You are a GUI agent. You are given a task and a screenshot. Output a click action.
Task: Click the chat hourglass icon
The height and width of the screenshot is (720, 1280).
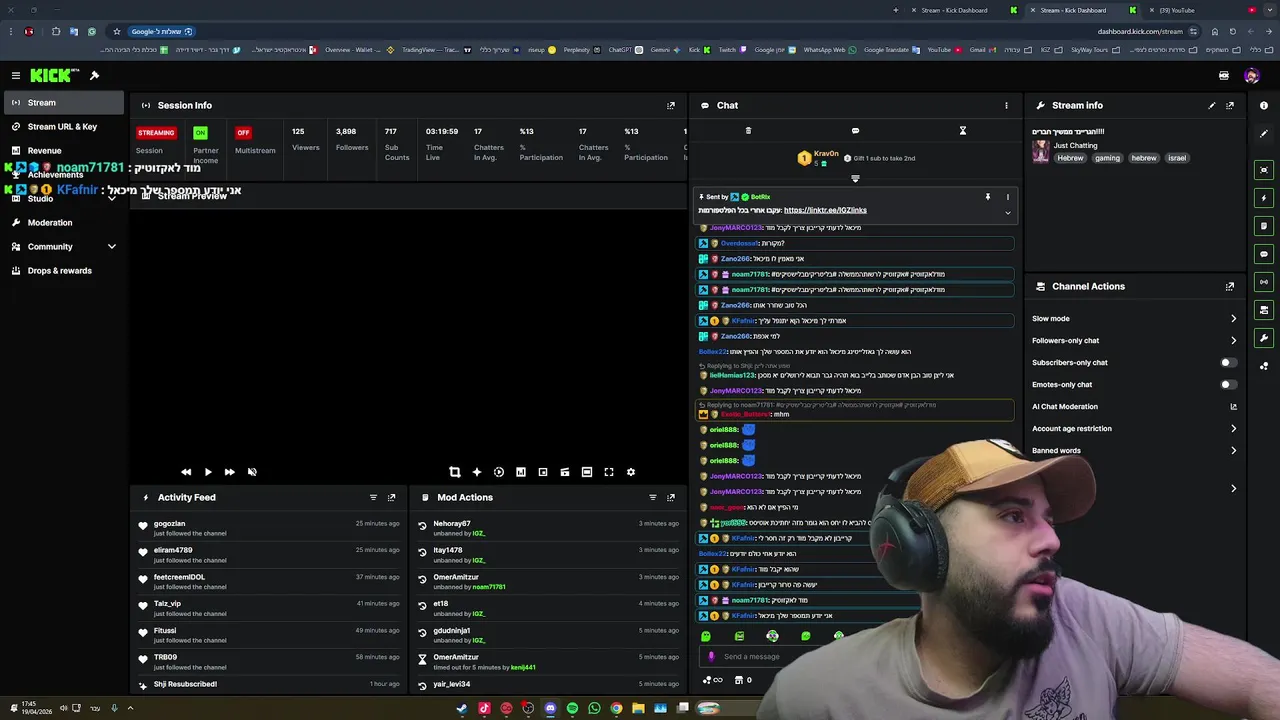[x=963, y=131]
